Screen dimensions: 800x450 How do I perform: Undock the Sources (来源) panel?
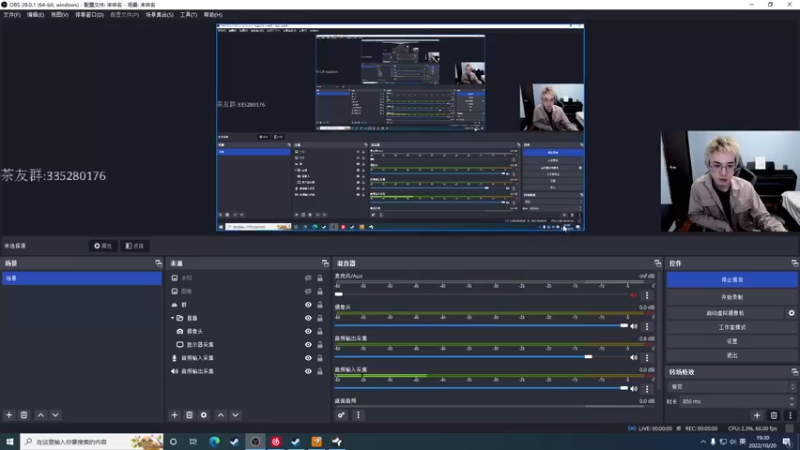[x=325, y=263]
